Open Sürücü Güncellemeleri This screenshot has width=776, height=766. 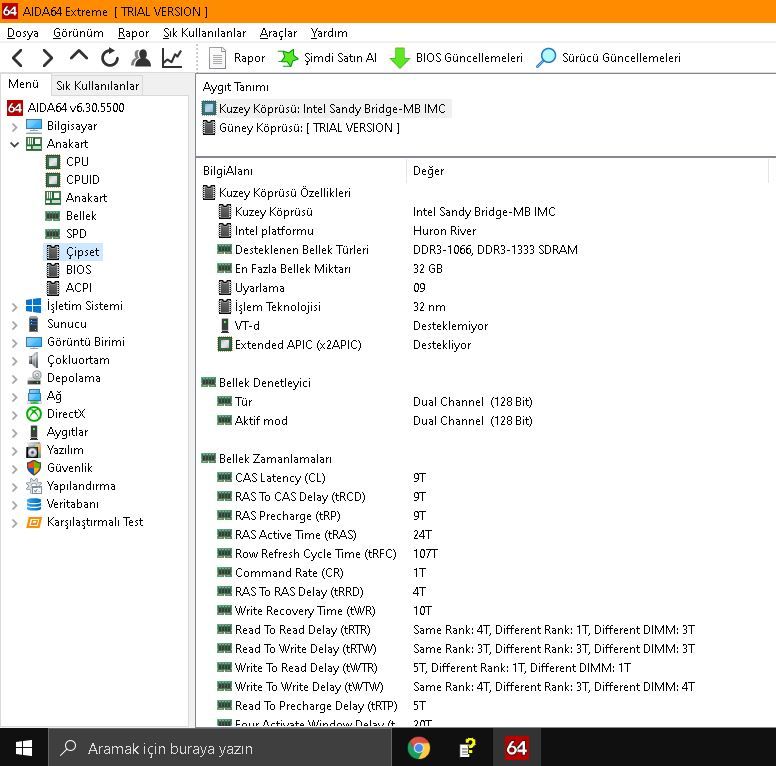608,58
